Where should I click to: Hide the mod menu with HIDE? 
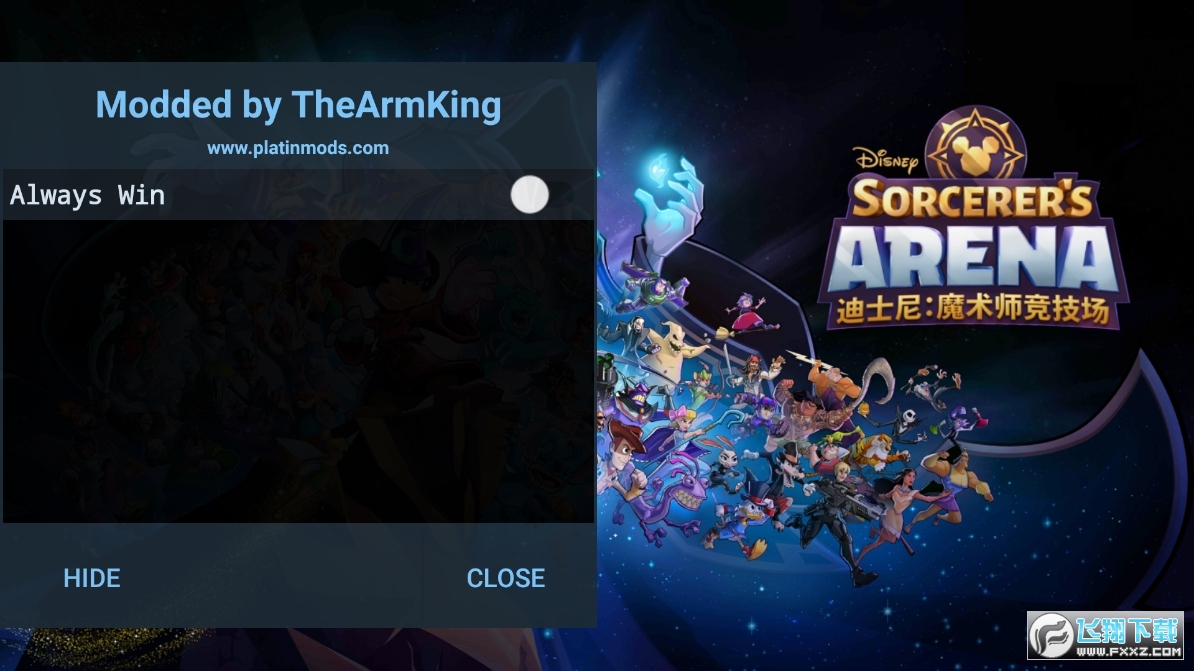[x=91, y=578]
